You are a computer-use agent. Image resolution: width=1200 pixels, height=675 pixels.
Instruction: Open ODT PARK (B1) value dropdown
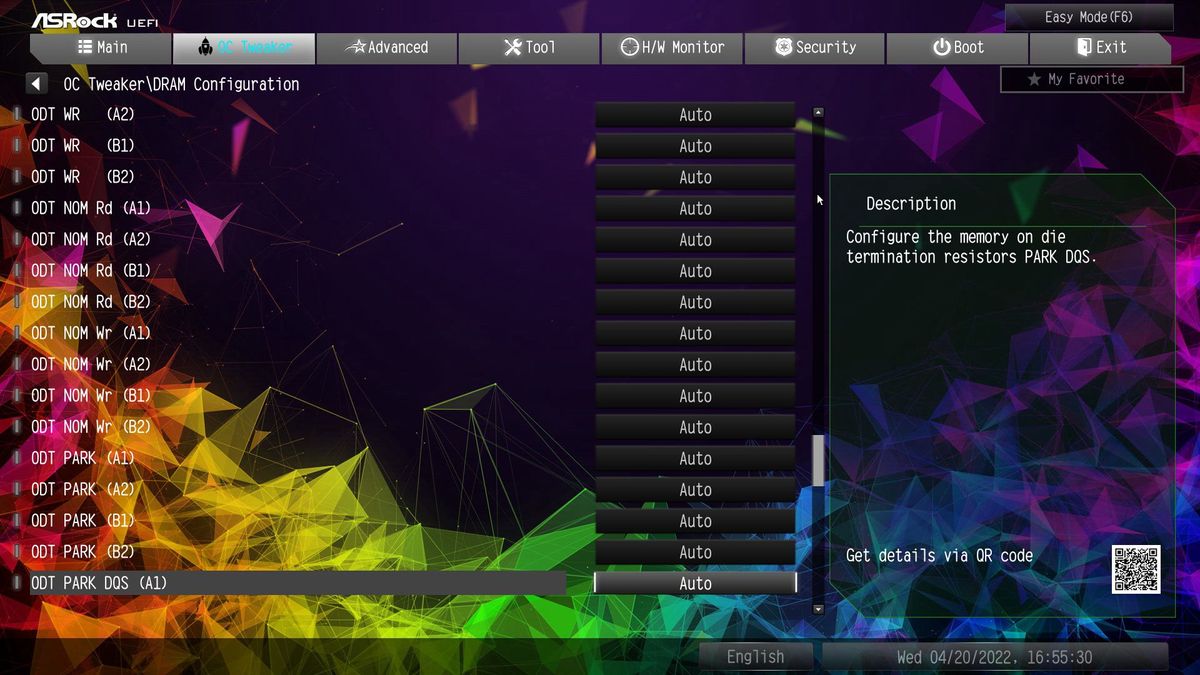(x=695, y=521)
